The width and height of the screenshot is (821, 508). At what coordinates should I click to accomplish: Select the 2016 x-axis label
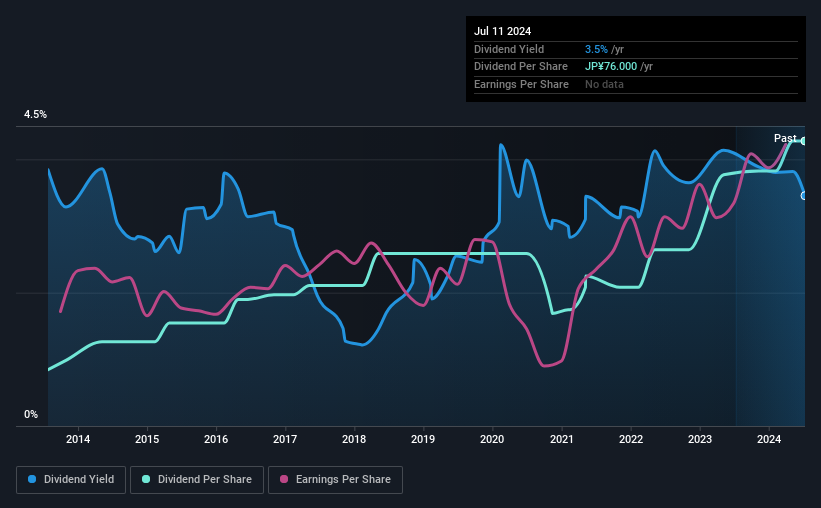point(216,439)
